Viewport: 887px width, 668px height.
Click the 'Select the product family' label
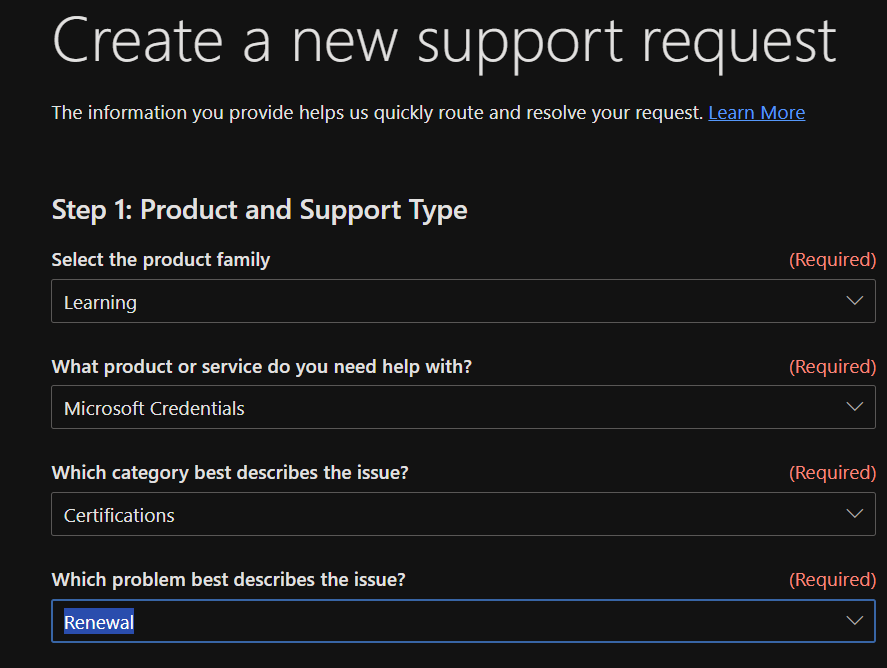click(161, 260)
